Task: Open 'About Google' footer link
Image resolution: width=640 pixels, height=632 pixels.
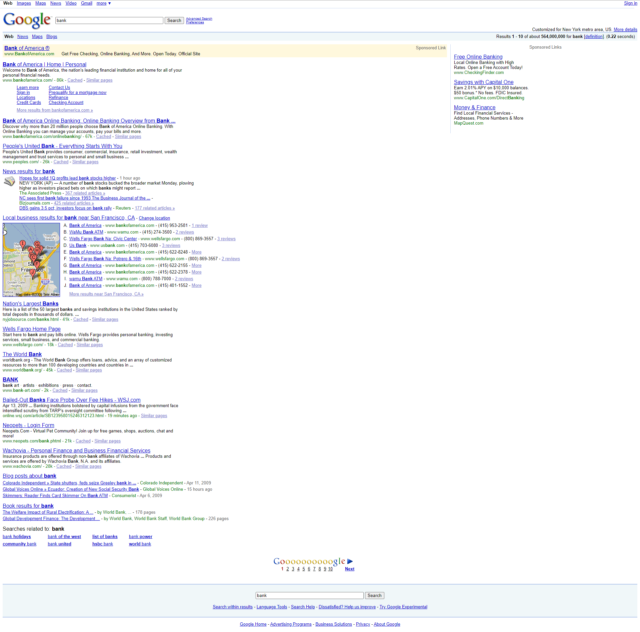Action: pos(387,624)
